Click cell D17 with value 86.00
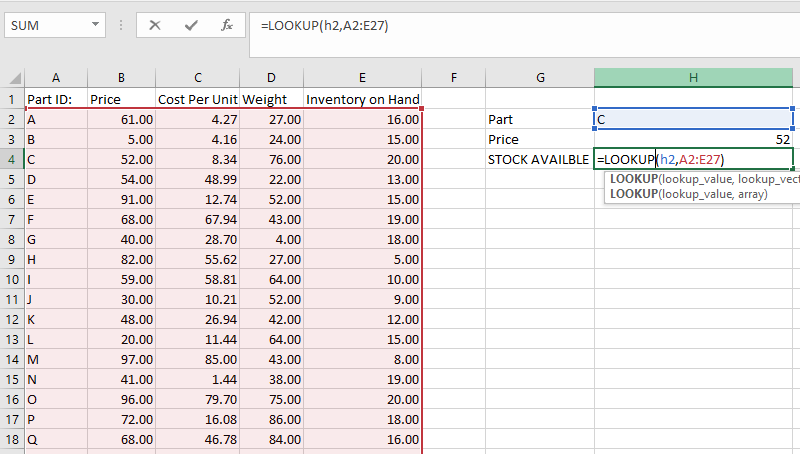Viewport: 800px width, 454px height. [x=271, y=419]
